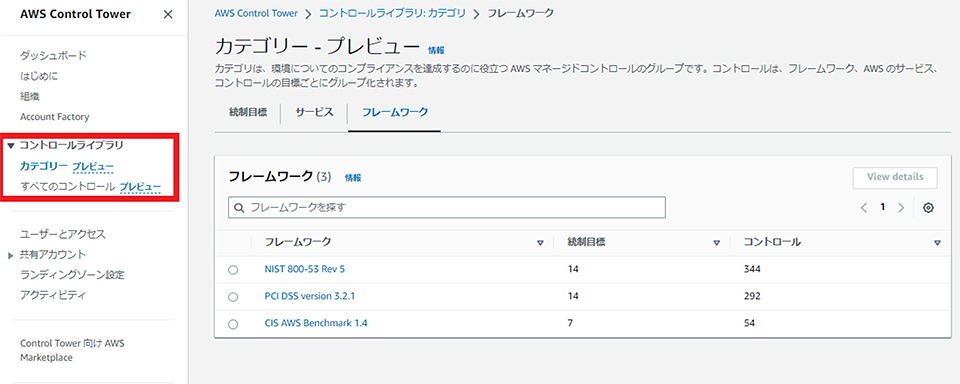Open 組織 in sidebar
Screen dimensions: 960x384
[x=30, y=96]
